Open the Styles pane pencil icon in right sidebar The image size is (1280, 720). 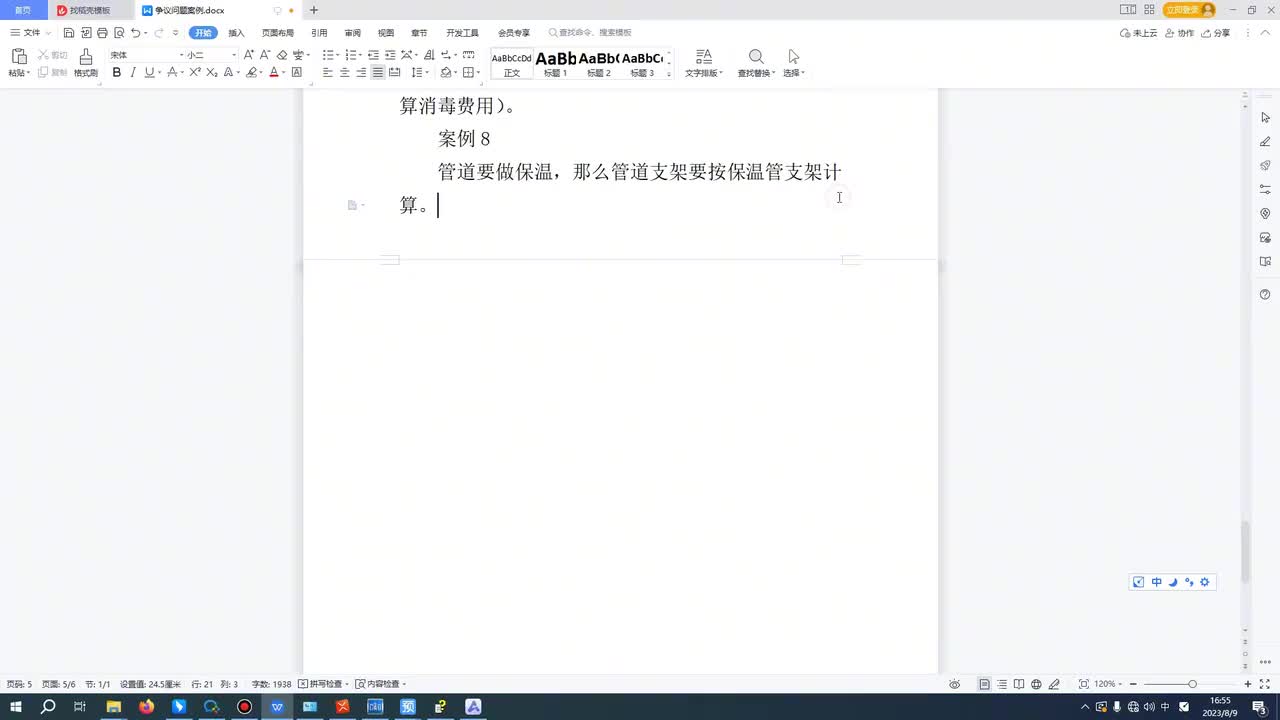click(x=1265, y=141)
